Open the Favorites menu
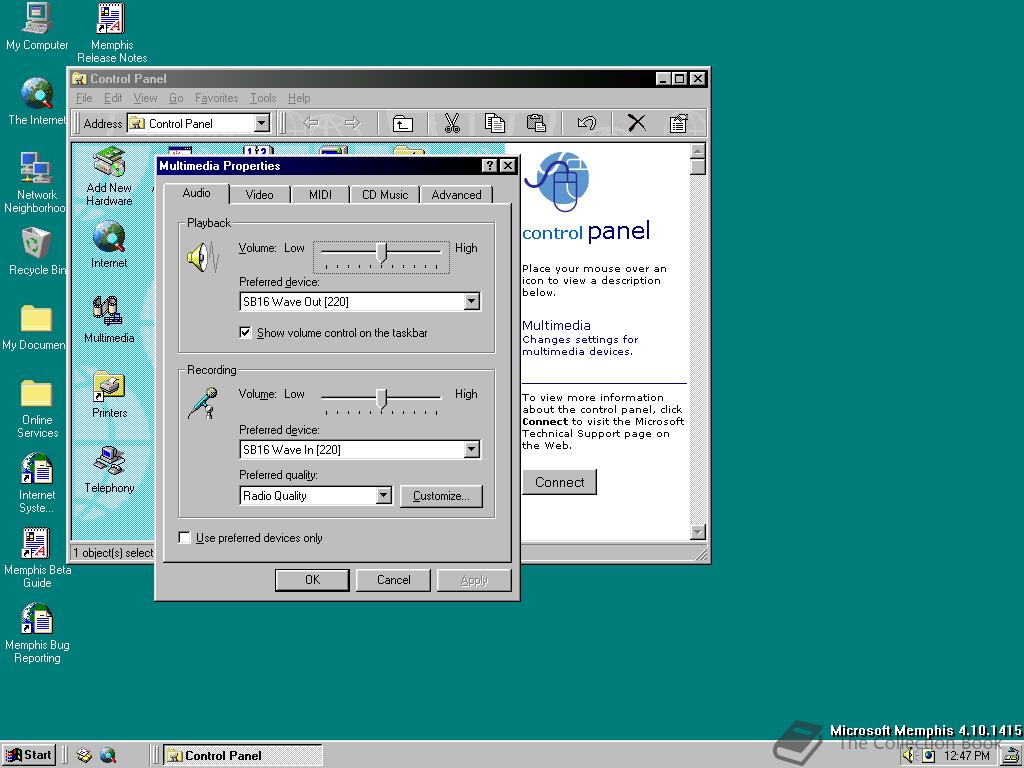The width and height of the screenshot is (1024, 768). tap(216, 98)
